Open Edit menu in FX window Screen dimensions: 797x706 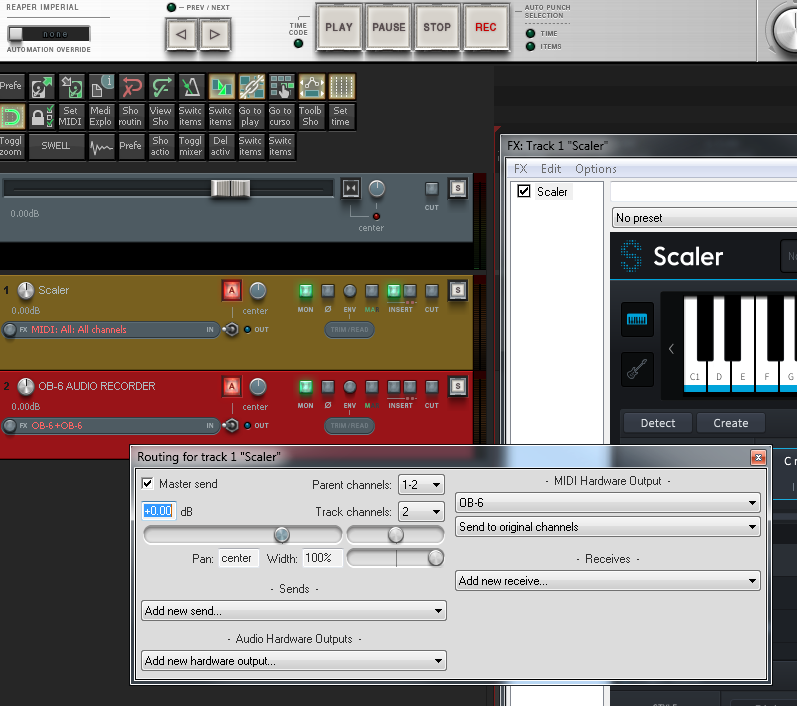click(550, 169)
